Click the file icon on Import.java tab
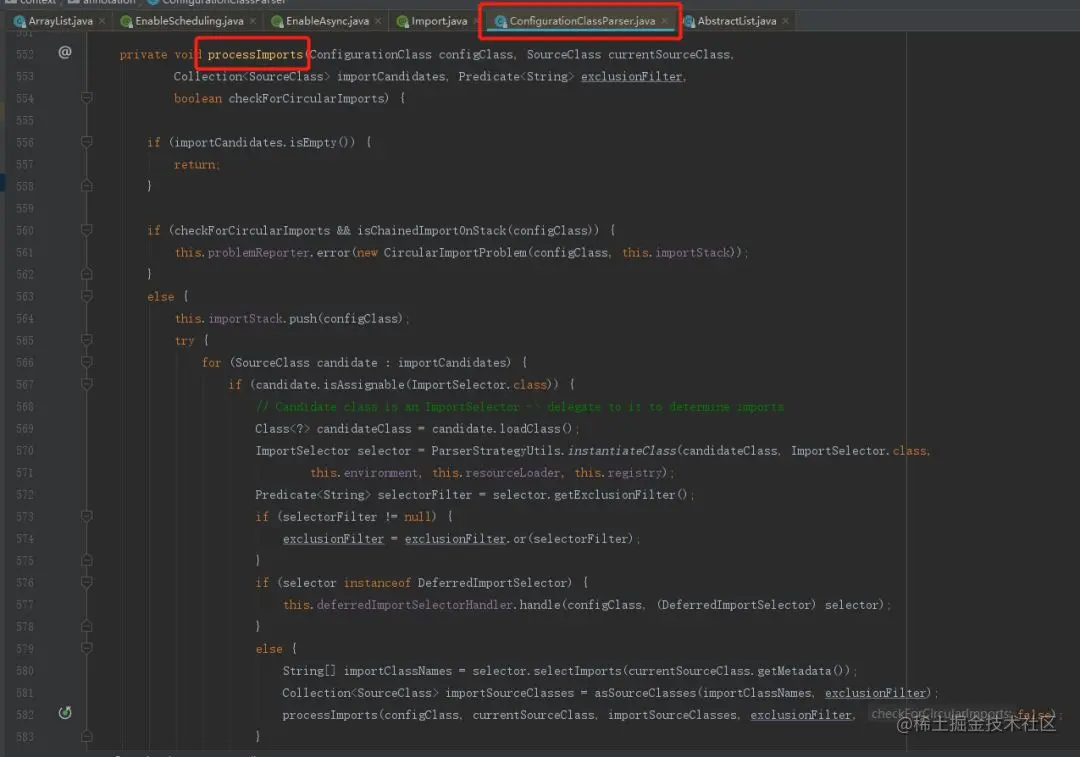Image resolution: width=1080 pixels, height=757 pixels. pyautogui.click(x=403, y=21)
